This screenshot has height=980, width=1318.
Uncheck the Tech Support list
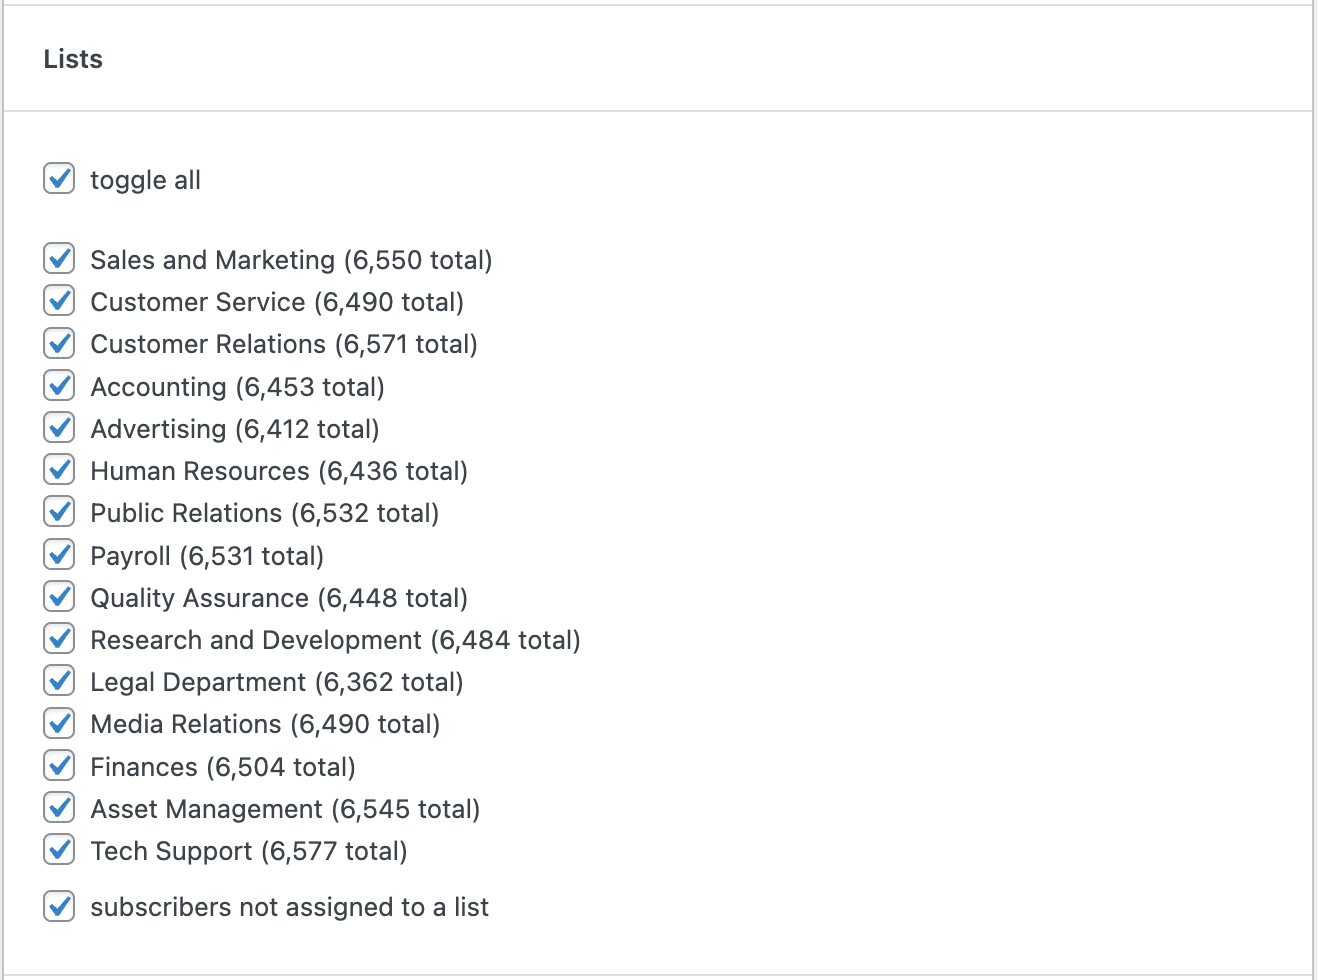tap(59, 849)
